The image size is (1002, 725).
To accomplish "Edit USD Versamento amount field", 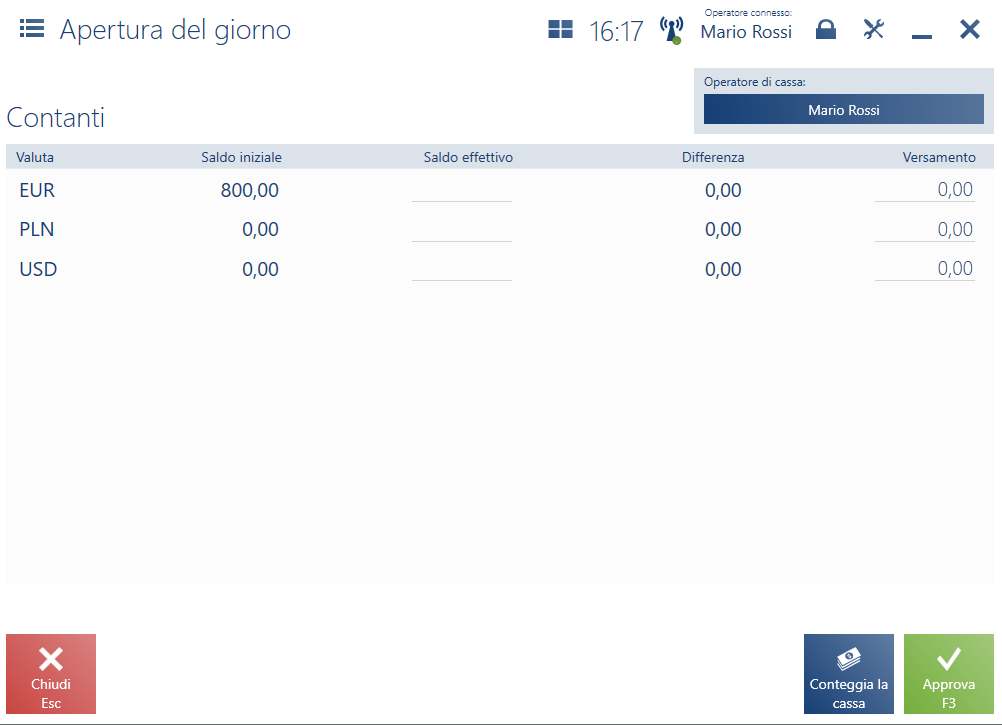I will (925, 269).
